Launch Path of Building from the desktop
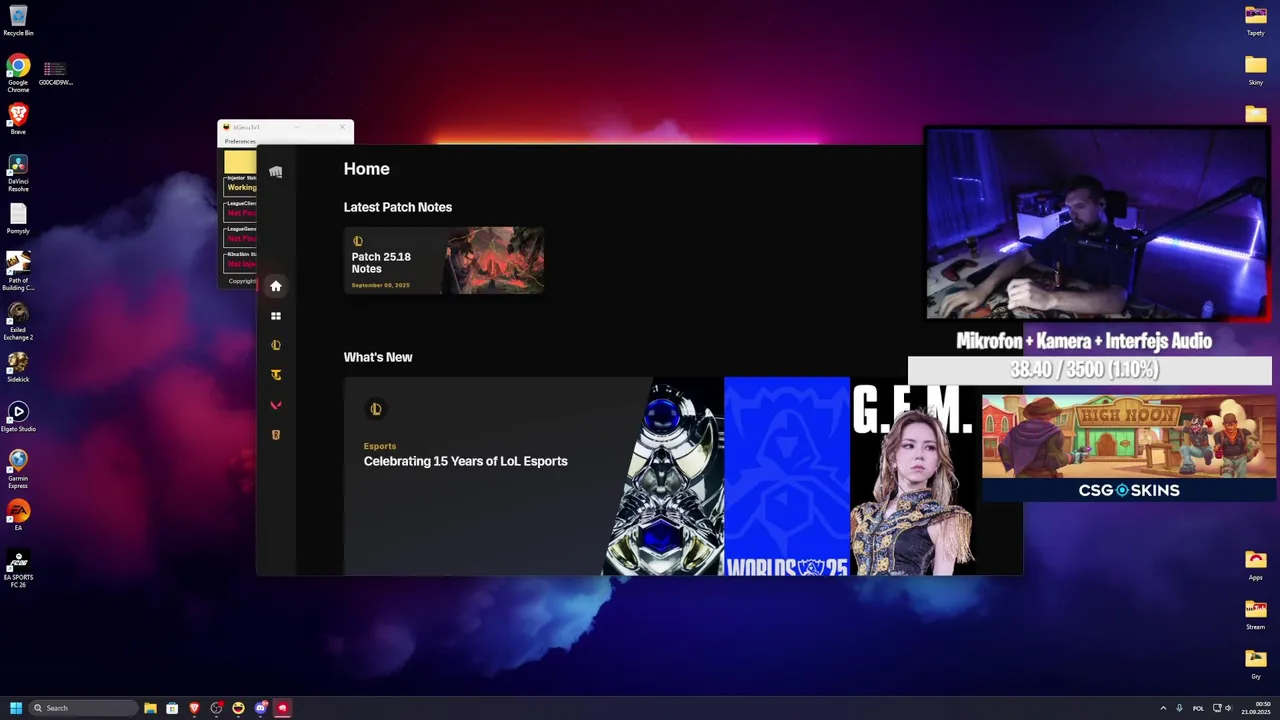The image size is (1280, 720). point(18,270)
